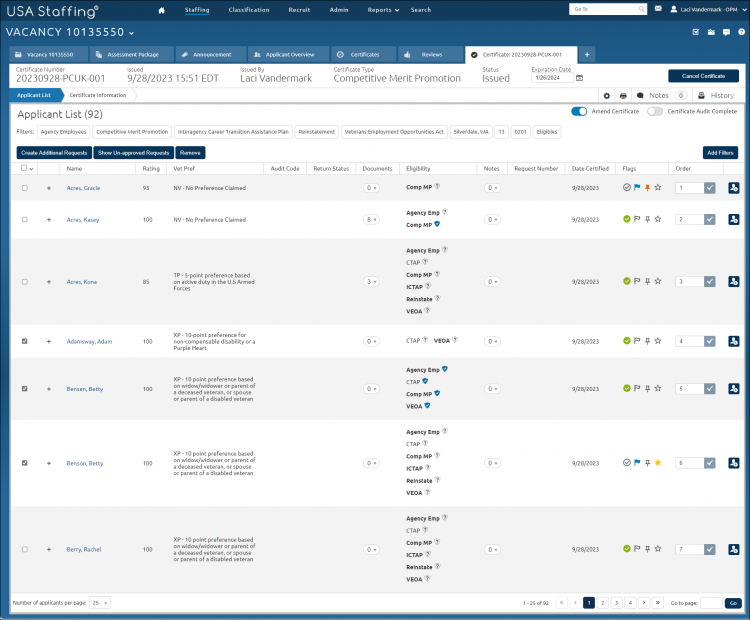Open applicant record icon for Berry, Rachel
750x620 pixels.
[734, 549]
